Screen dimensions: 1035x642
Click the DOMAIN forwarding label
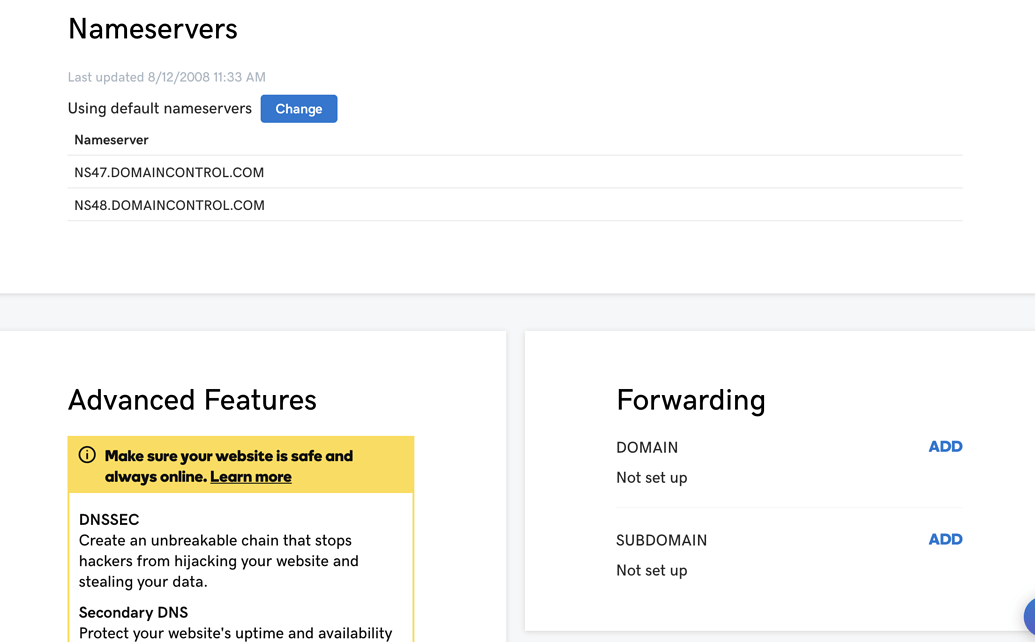[647, 448]
